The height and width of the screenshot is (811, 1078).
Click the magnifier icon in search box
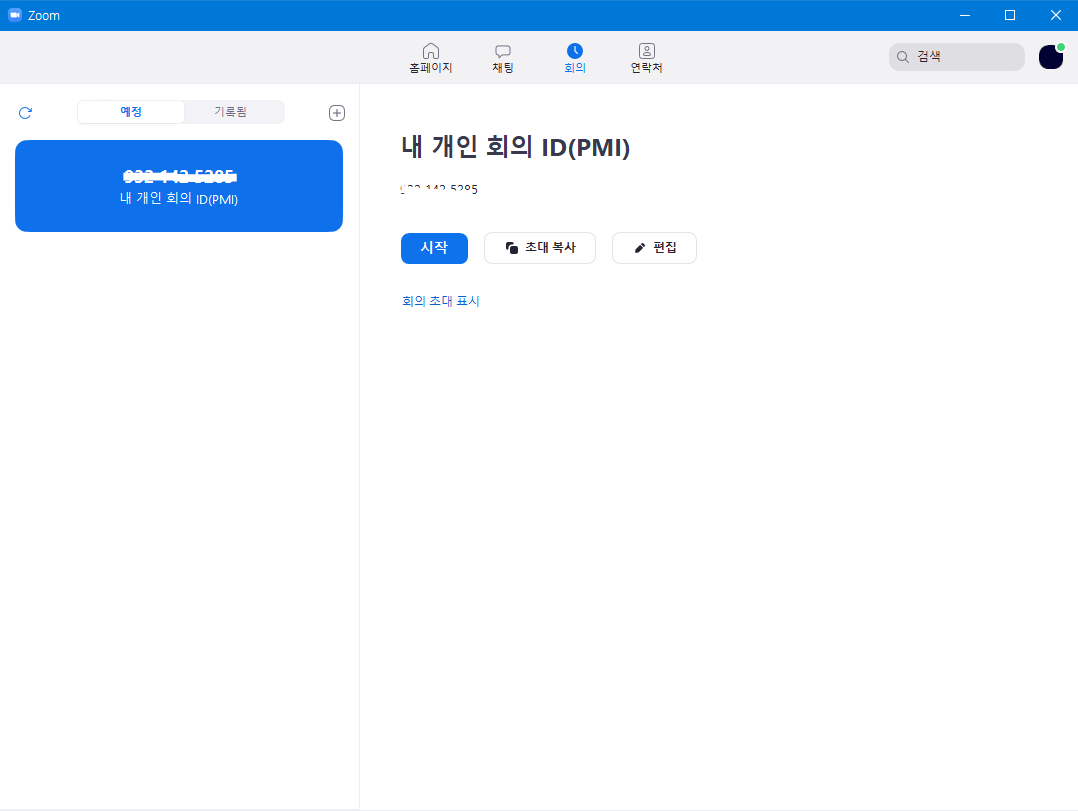(x=903, y=57)
